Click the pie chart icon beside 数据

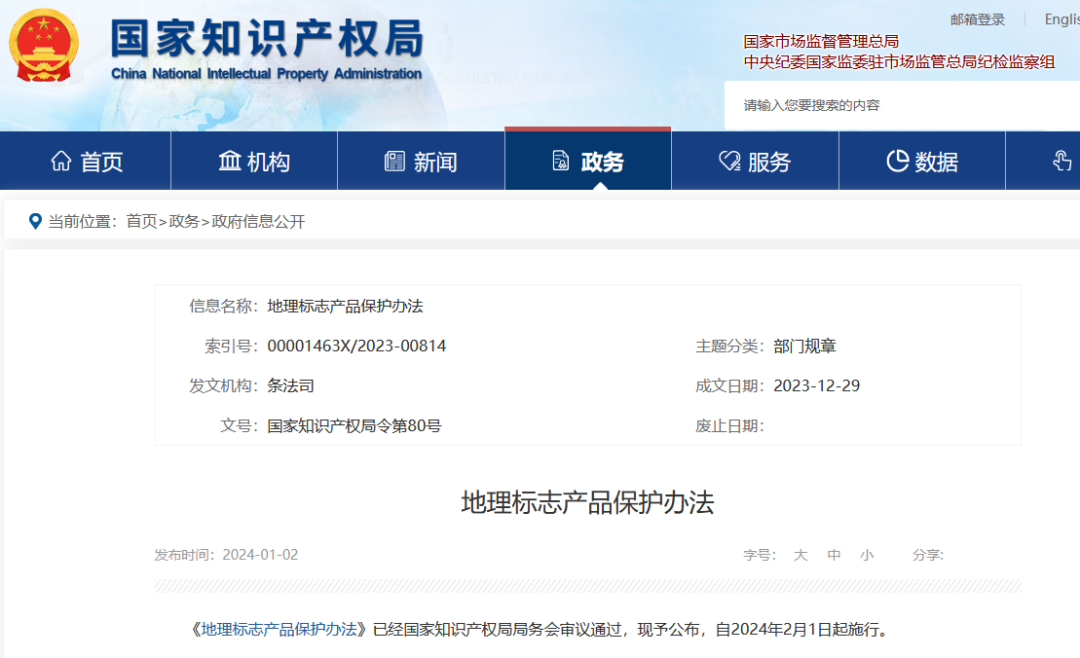897,161
